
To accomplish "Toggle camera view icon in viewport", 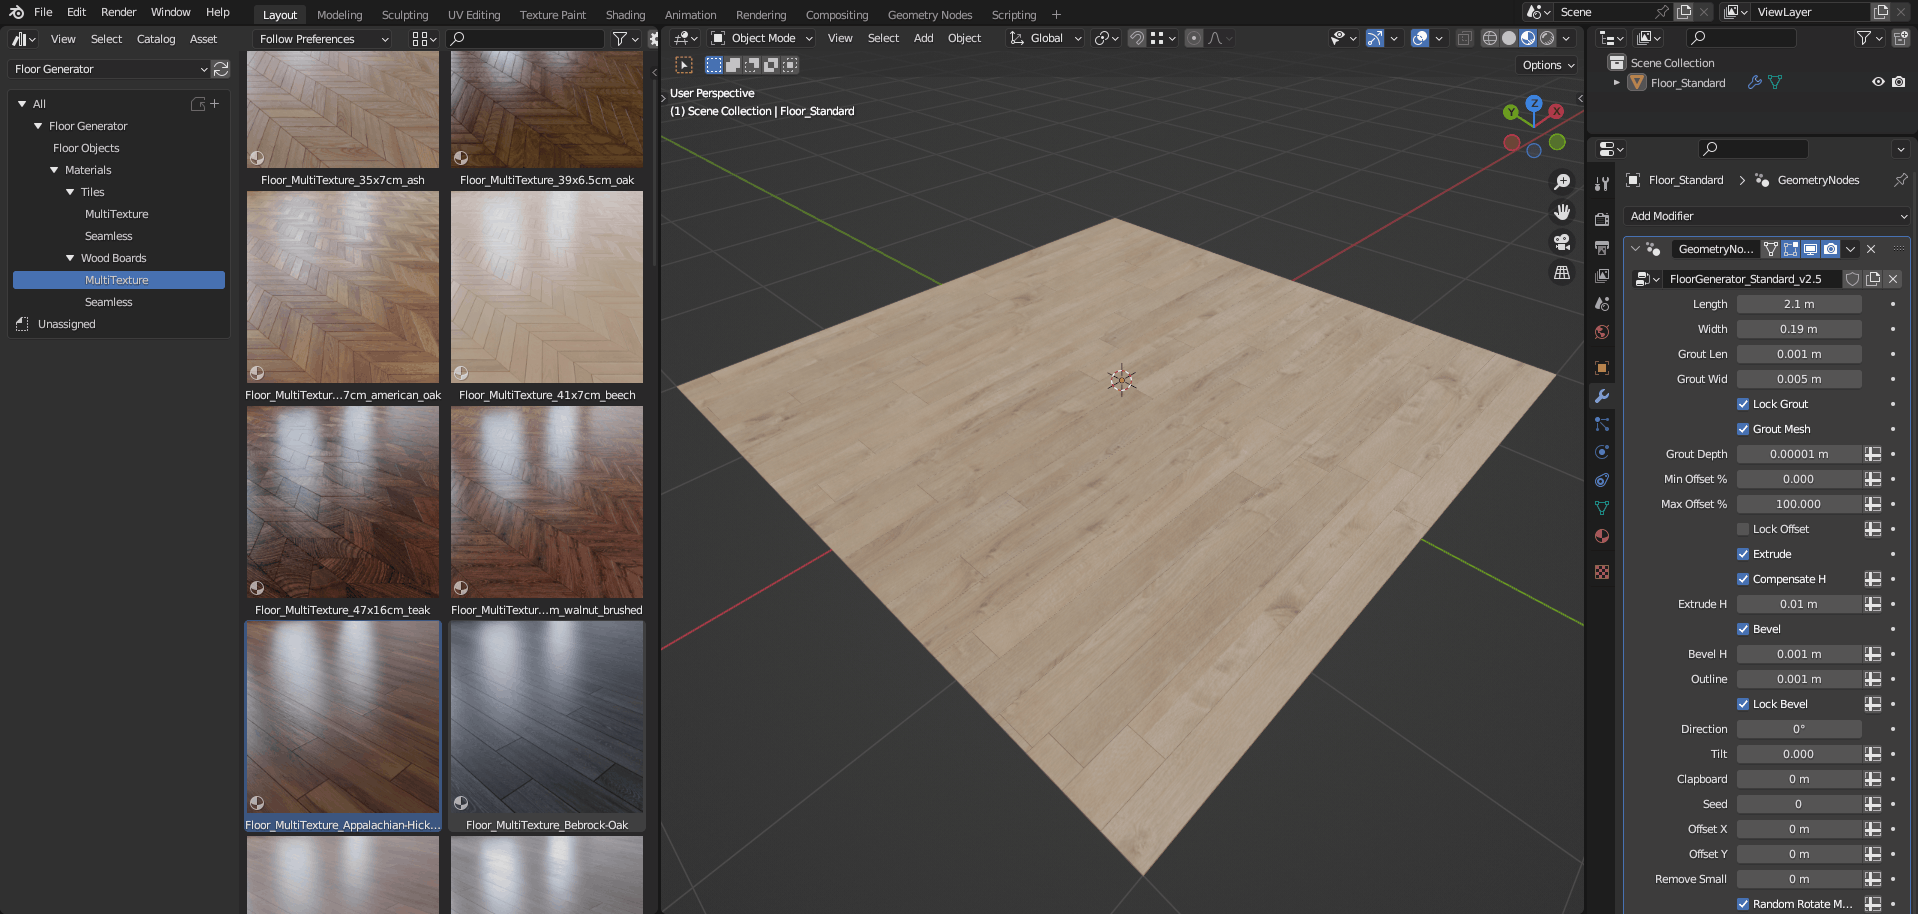I will [x=1561, y=242].
